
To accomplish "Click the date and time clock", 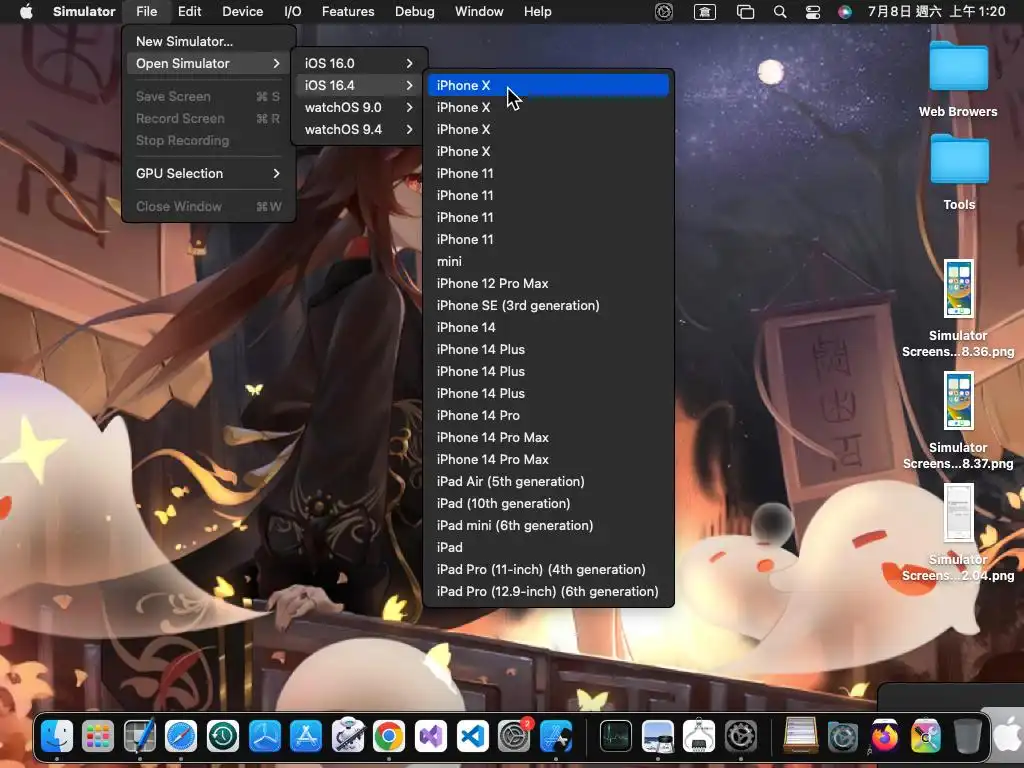I will pos(936,12).
